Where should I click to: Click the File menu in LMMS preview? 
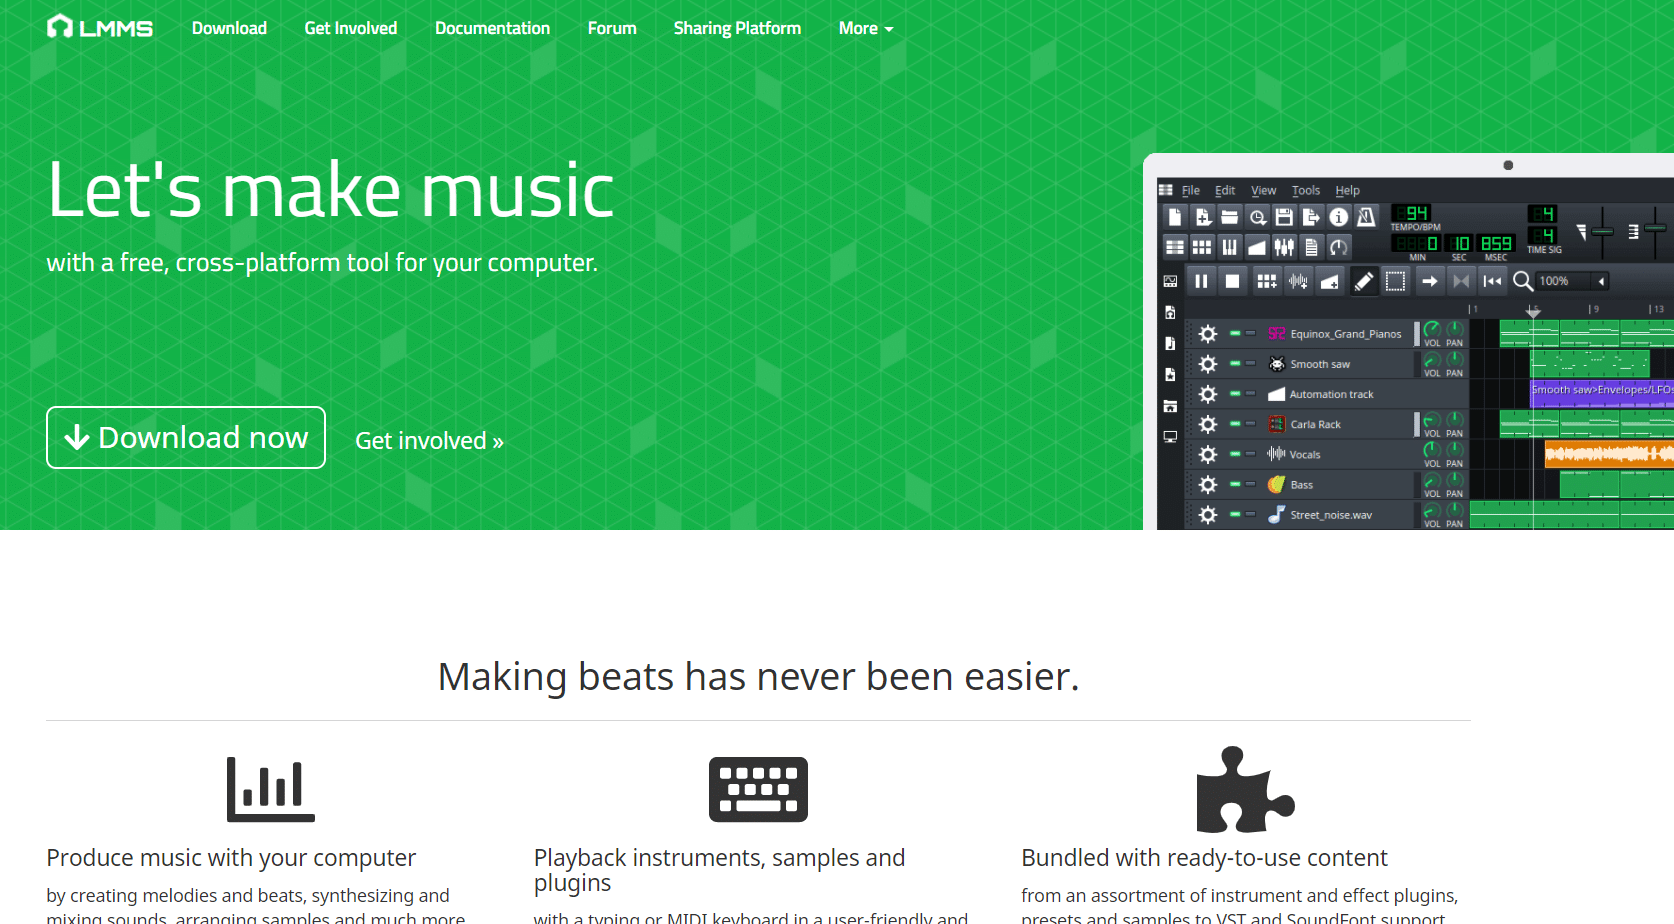click(x=1190, y=190)
